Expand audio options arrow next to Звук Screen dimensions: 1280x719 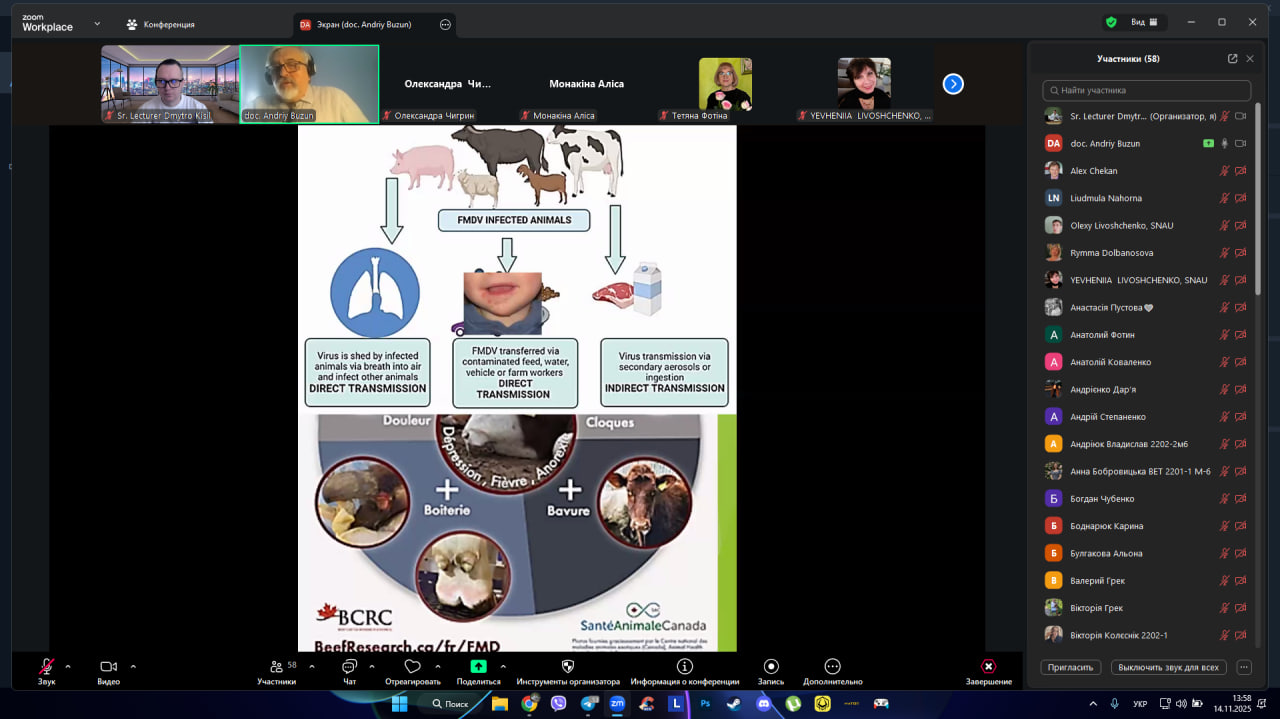[68, 666]
